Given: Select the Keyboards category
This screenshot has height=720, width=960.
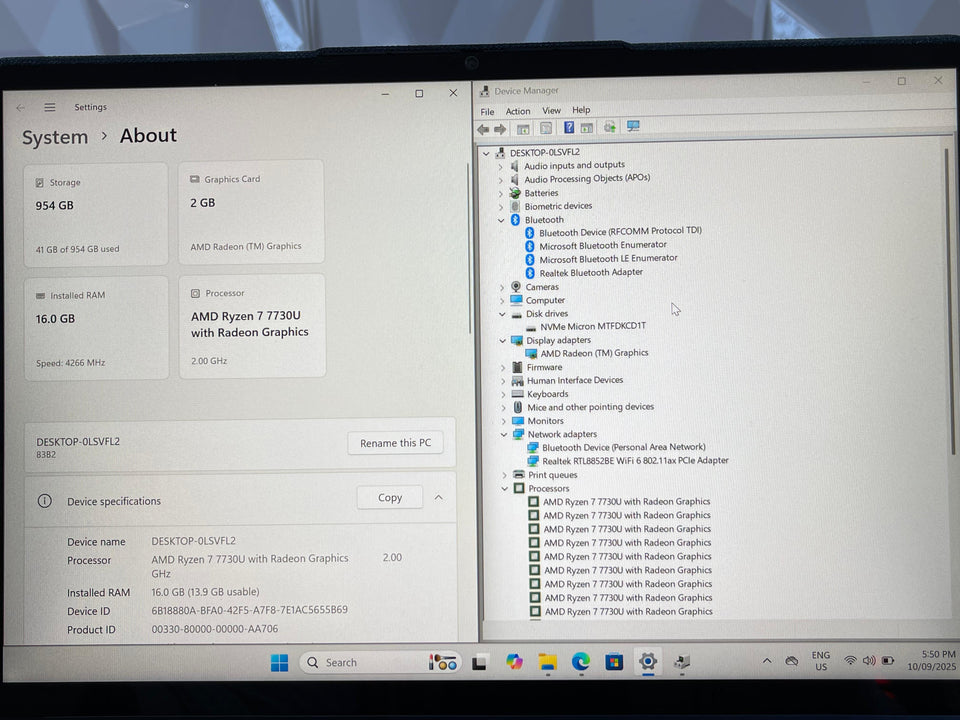Looking at the screenshot, I should [x=547, y=394].
